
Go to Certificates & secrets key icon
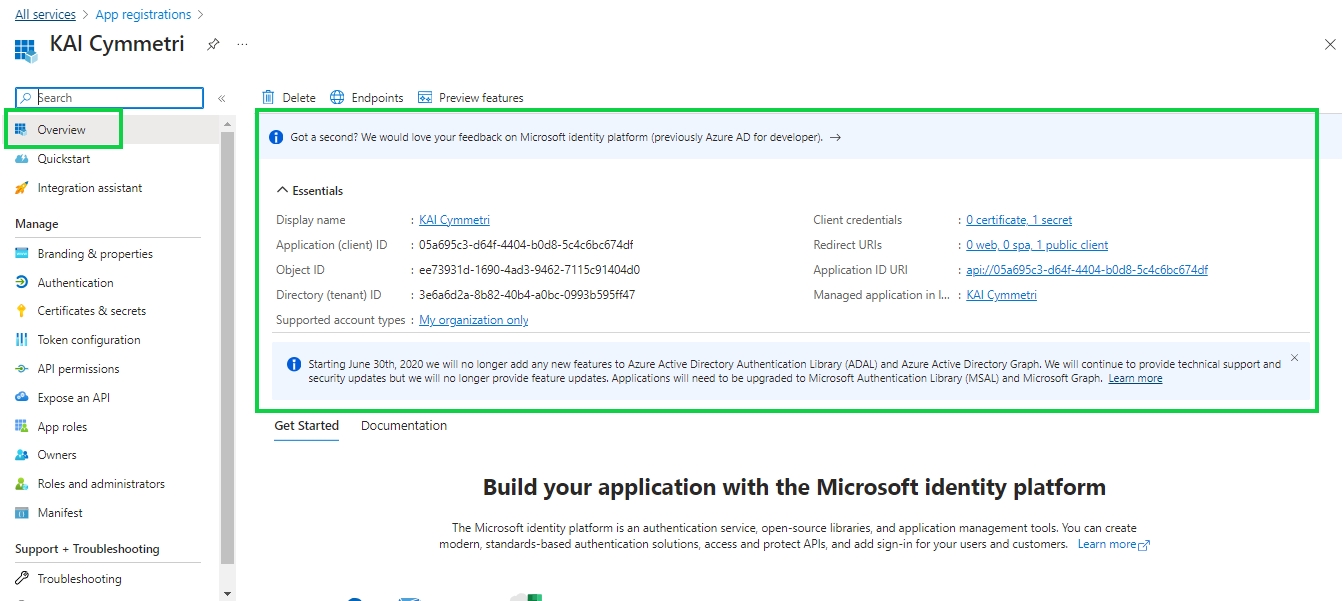pos(22,311)
